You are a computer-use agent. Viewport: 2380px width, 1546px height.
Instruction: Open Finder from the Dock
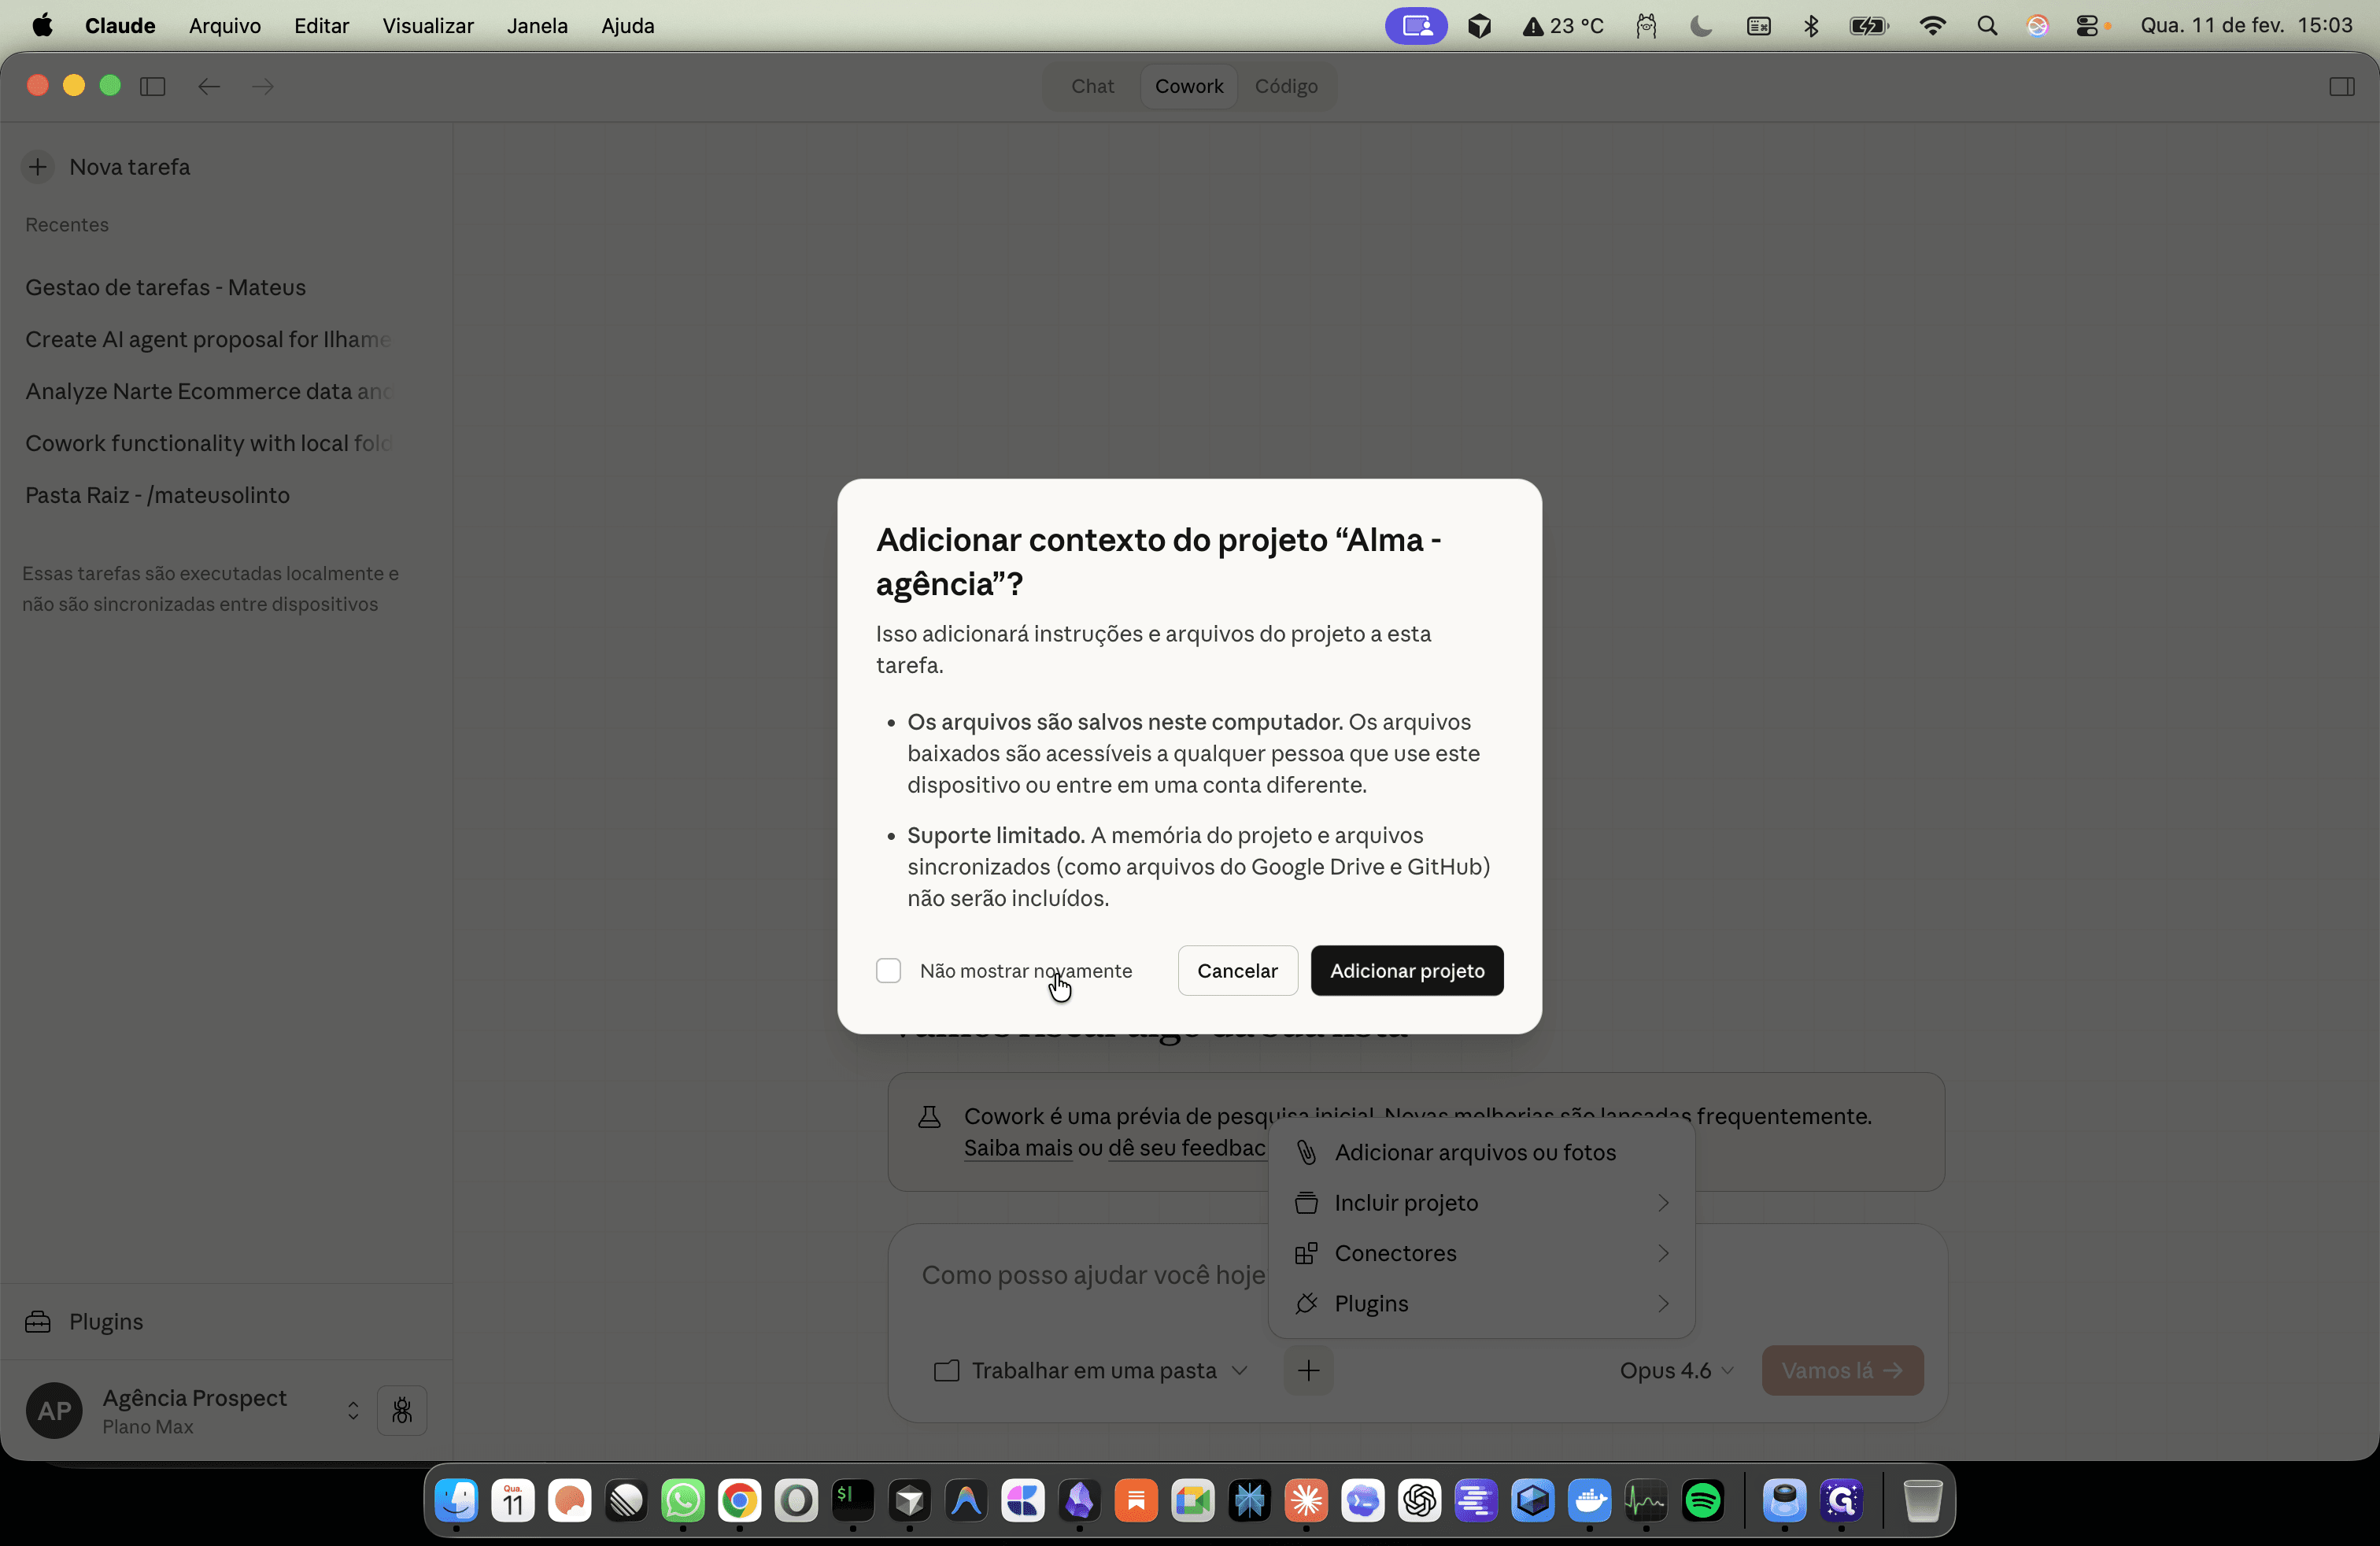456,1500
